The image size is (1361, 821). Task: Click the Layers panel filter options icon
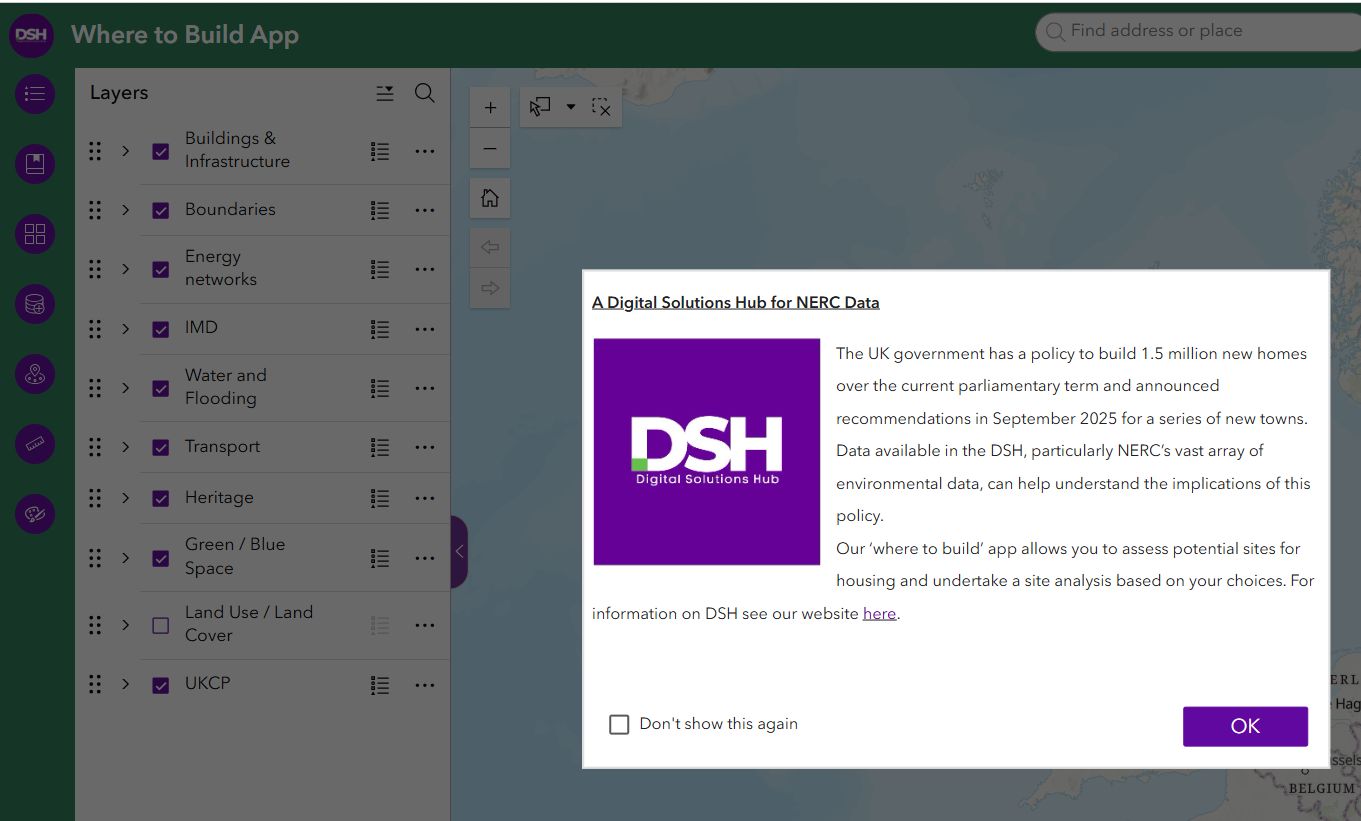385,93
